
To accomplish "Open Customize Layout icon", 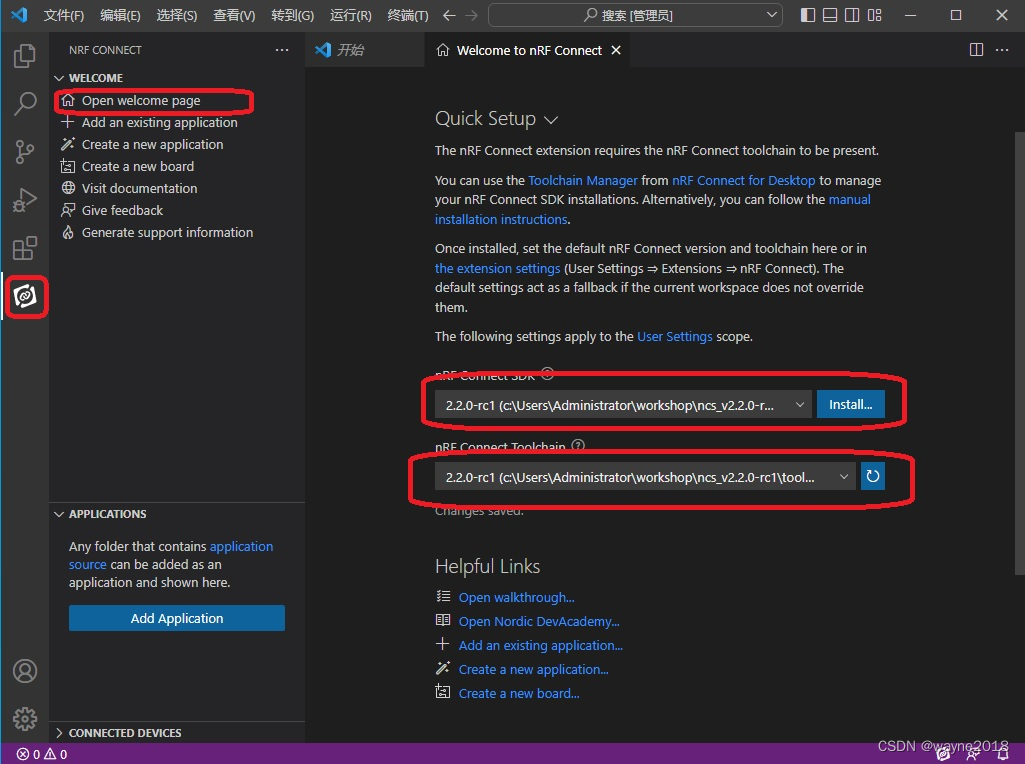I will click(x=875, y=15).
